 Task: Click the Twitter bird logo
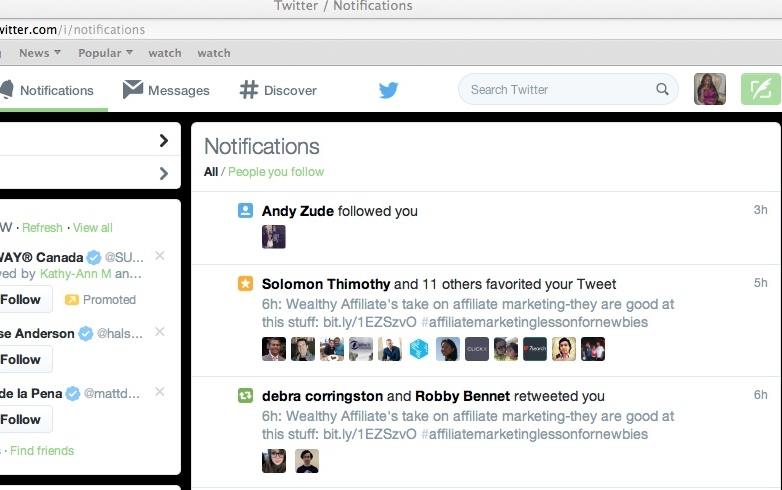pyautogui.click(x=388, y=90)
